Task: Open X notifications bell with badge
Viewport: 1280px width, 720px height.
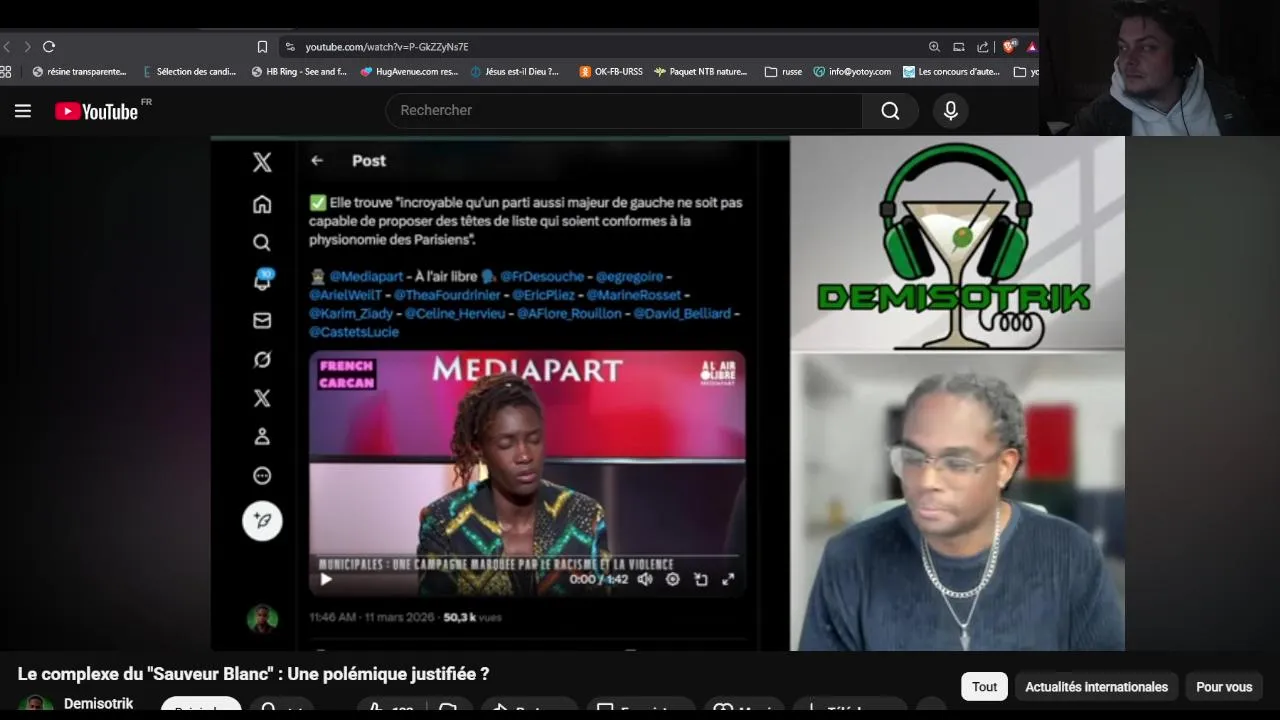Action: (263, 280)
